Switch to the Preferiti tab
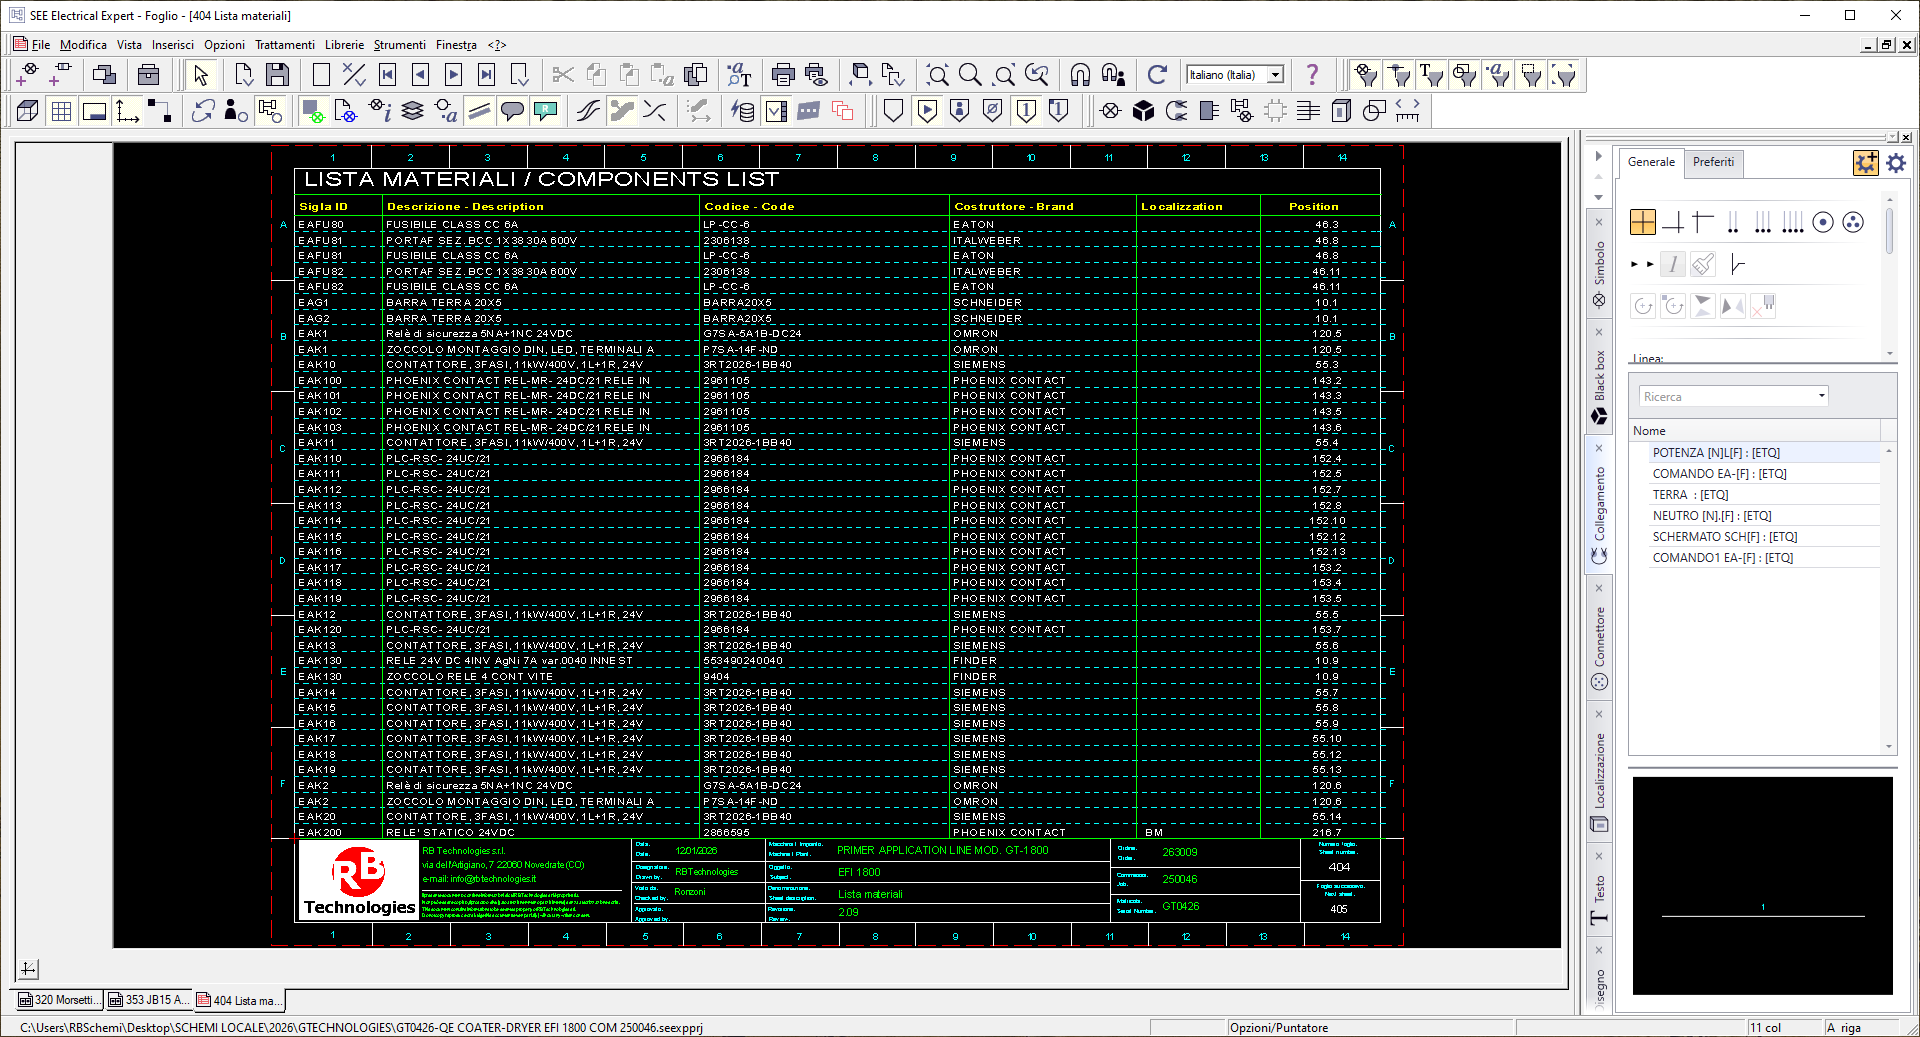Image resolution: width=1920 pixels, height=1037 pixels. pyautogui.click(x=1713, y=162)
